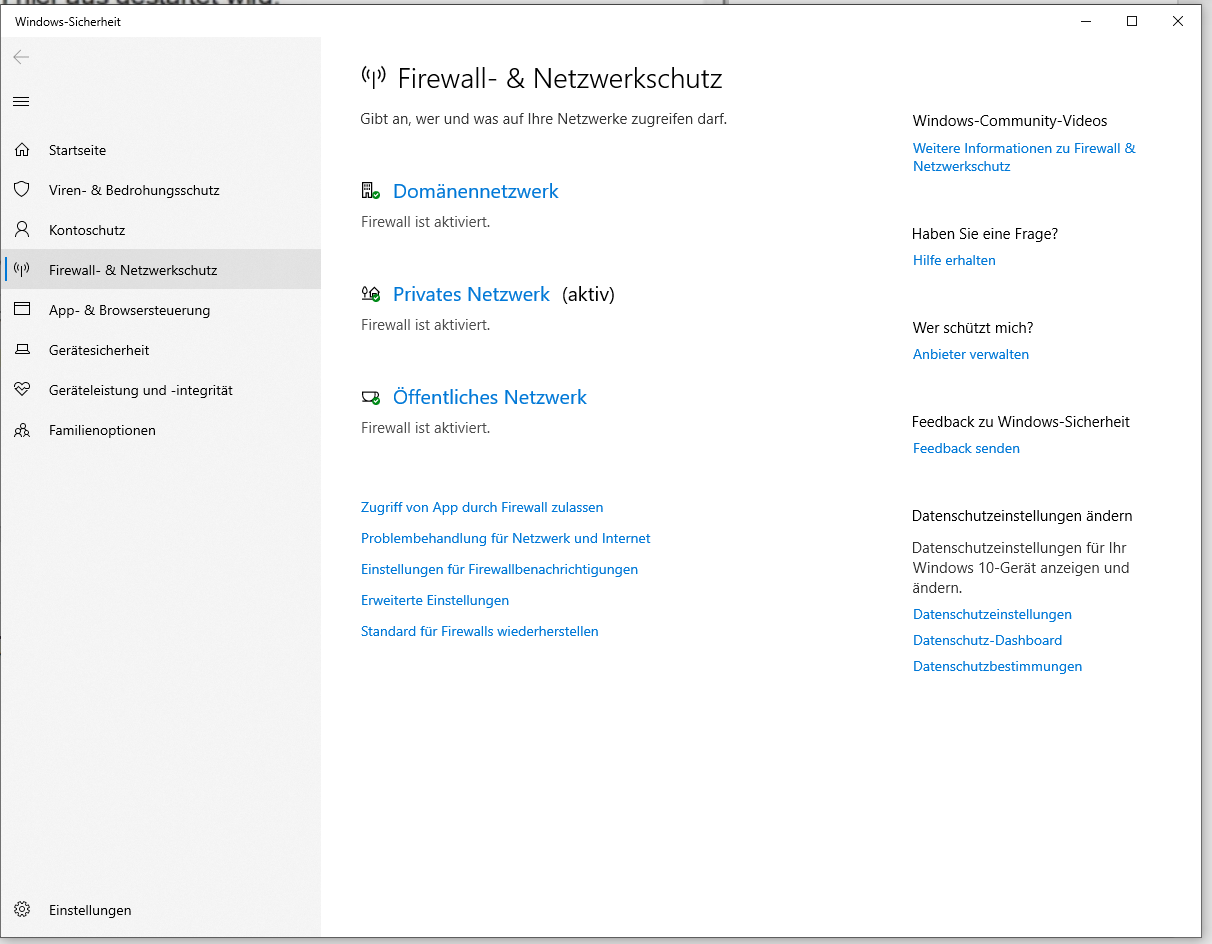Open Erweiterte Einstellungen link

pos(435,600)
